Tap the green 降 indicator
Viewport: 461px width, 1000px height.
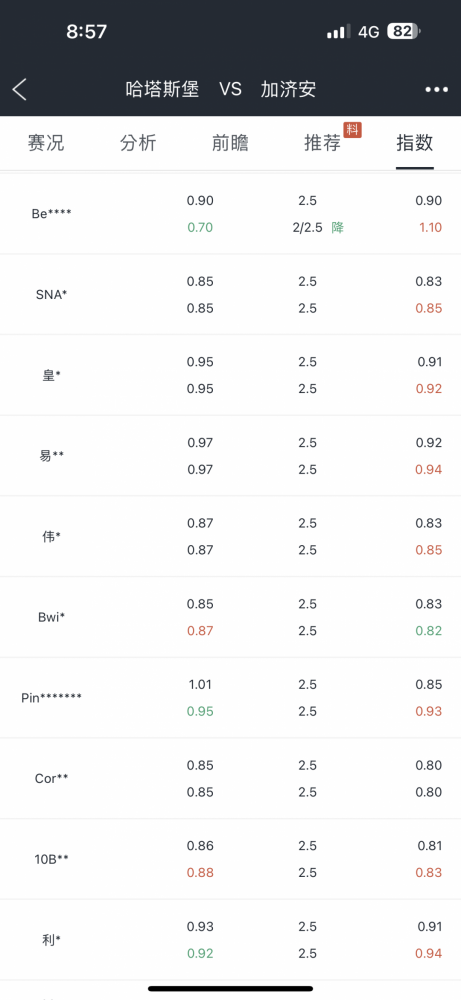[x=337, y=228]
